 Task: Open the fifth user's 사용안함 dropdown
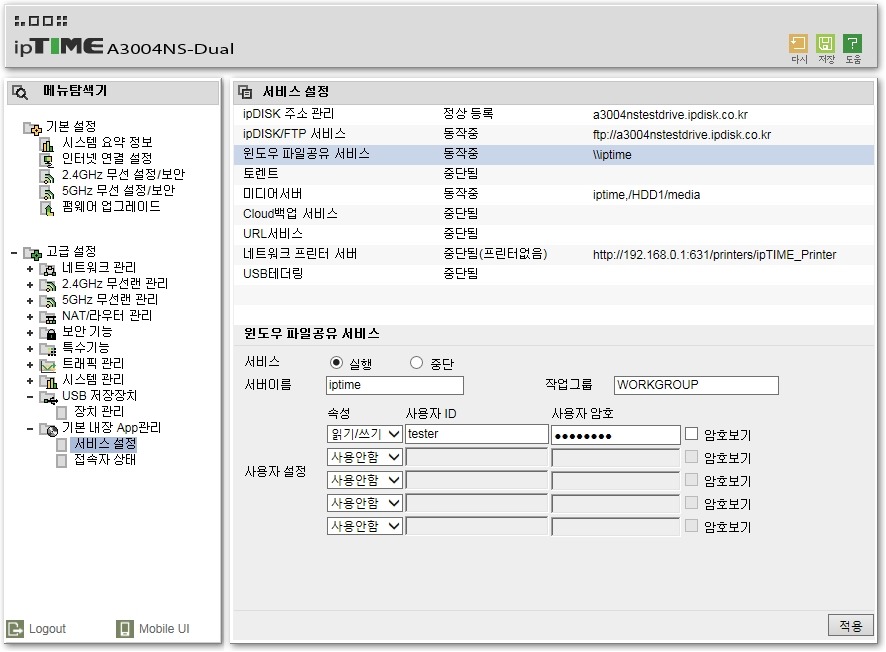[364, 527]
